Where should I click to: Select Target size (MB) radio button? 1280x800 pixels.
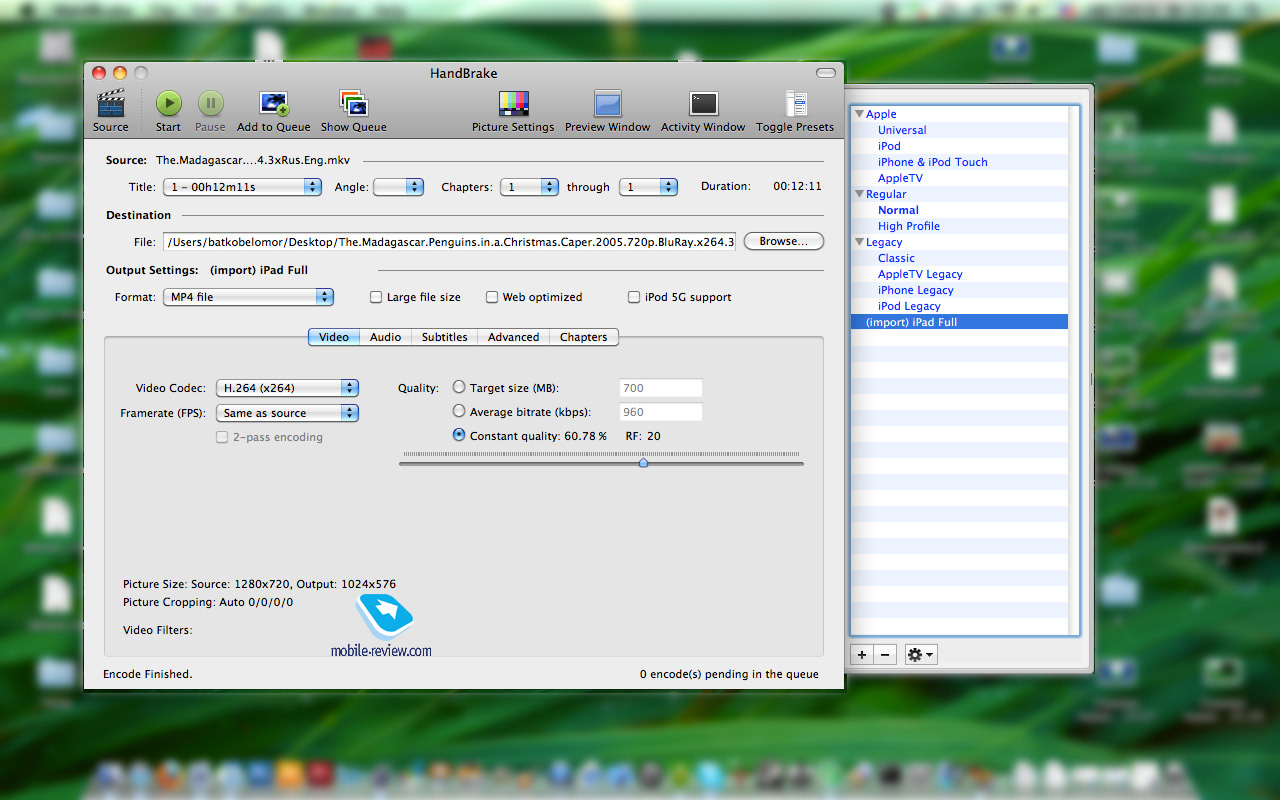[459, 387]
